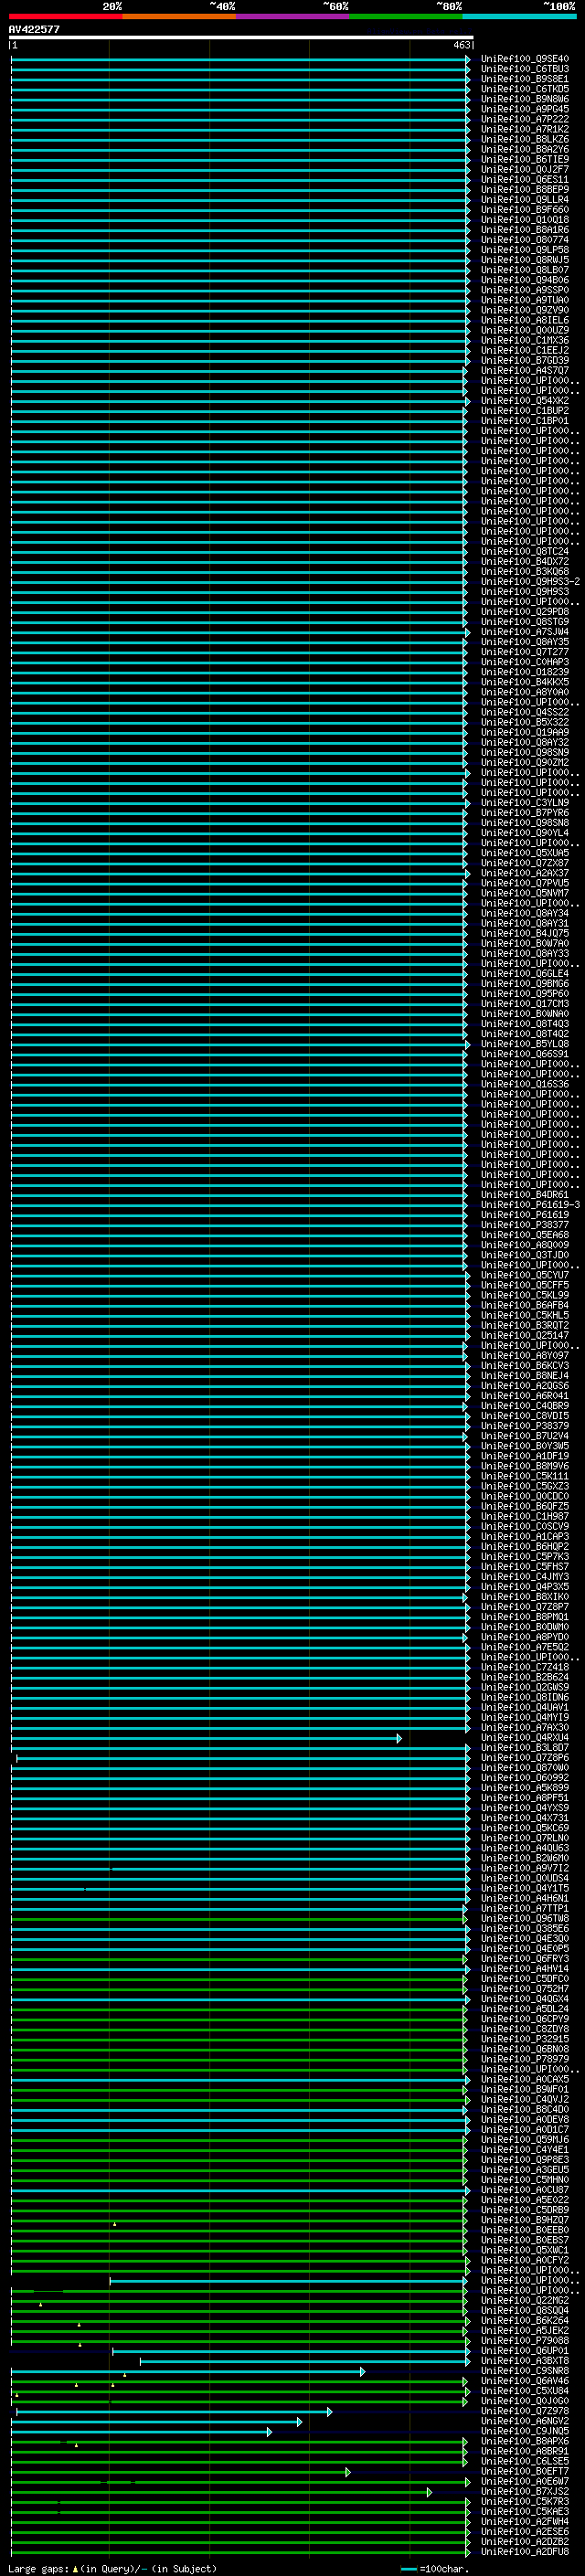Select the UniRef100_A7SJW4 label

click(x=524, y=632)
